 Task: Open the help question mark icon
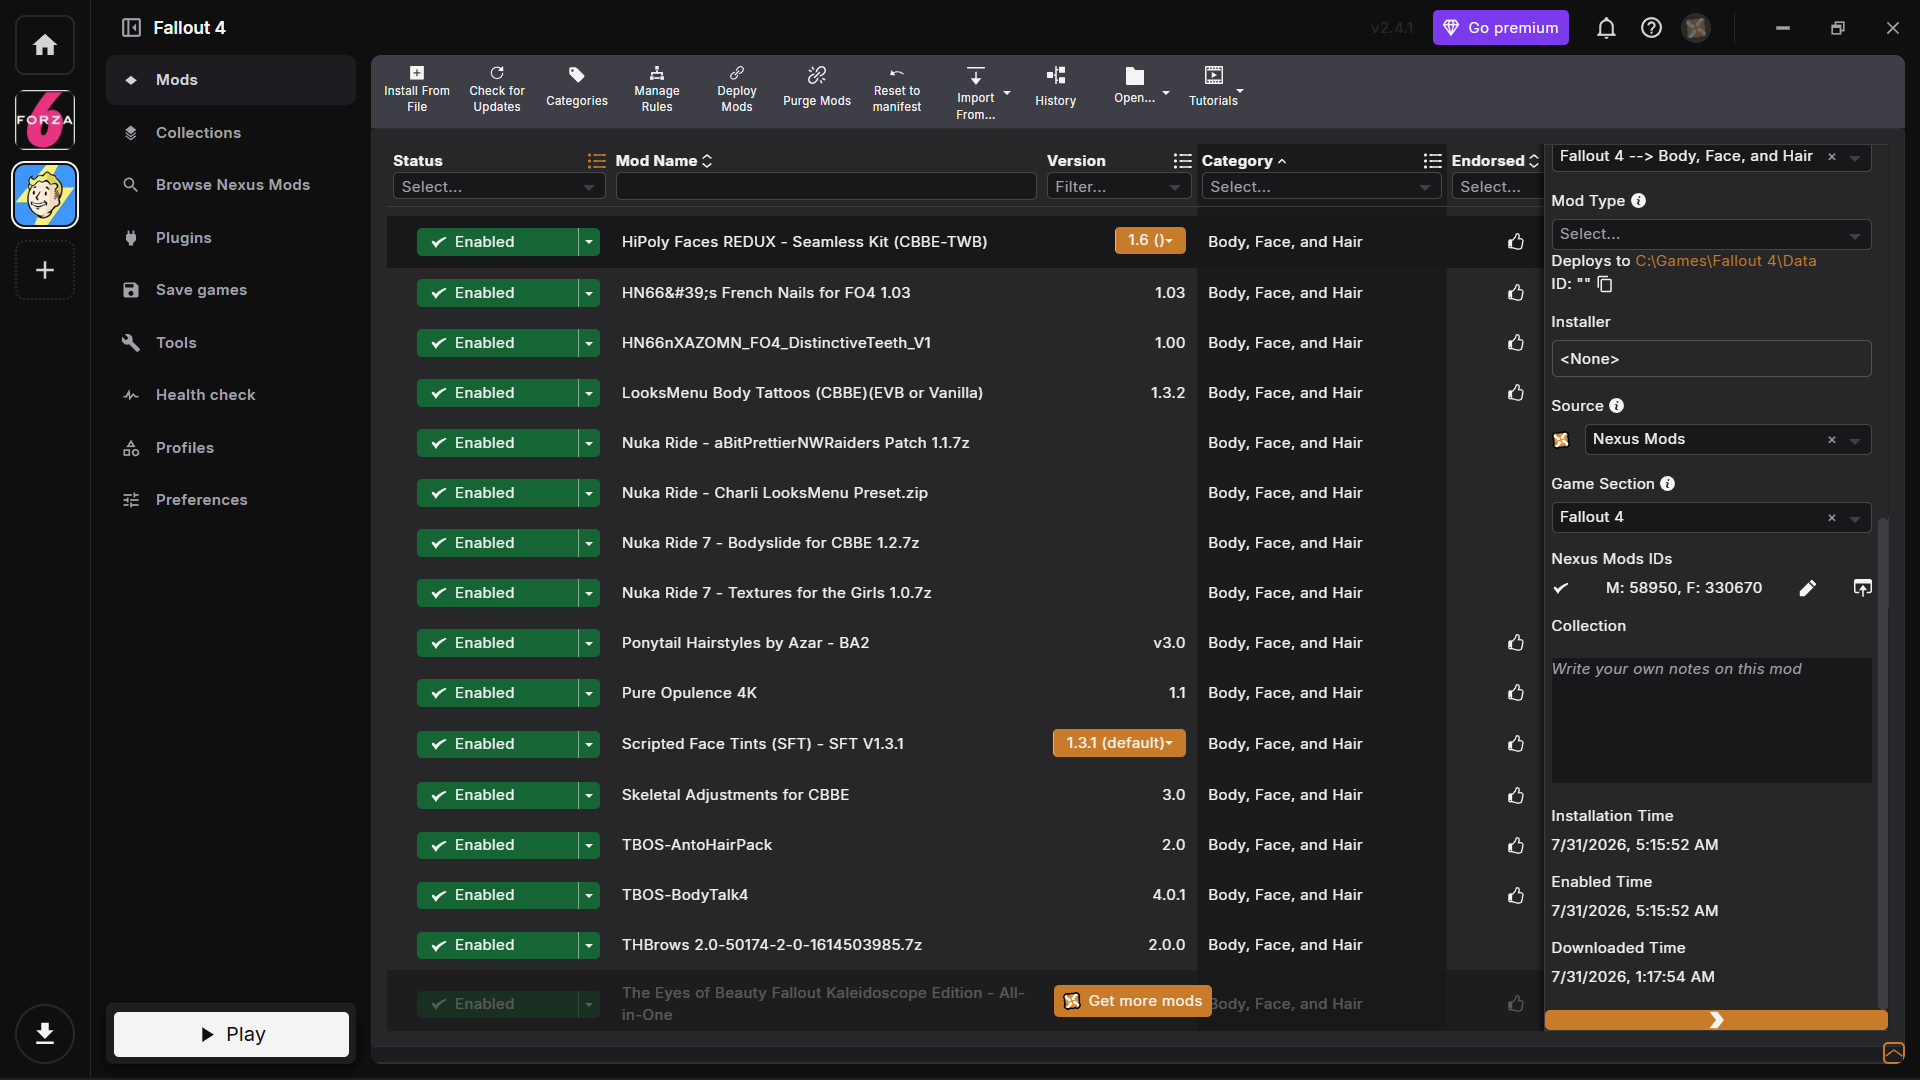coord(1651,28)
